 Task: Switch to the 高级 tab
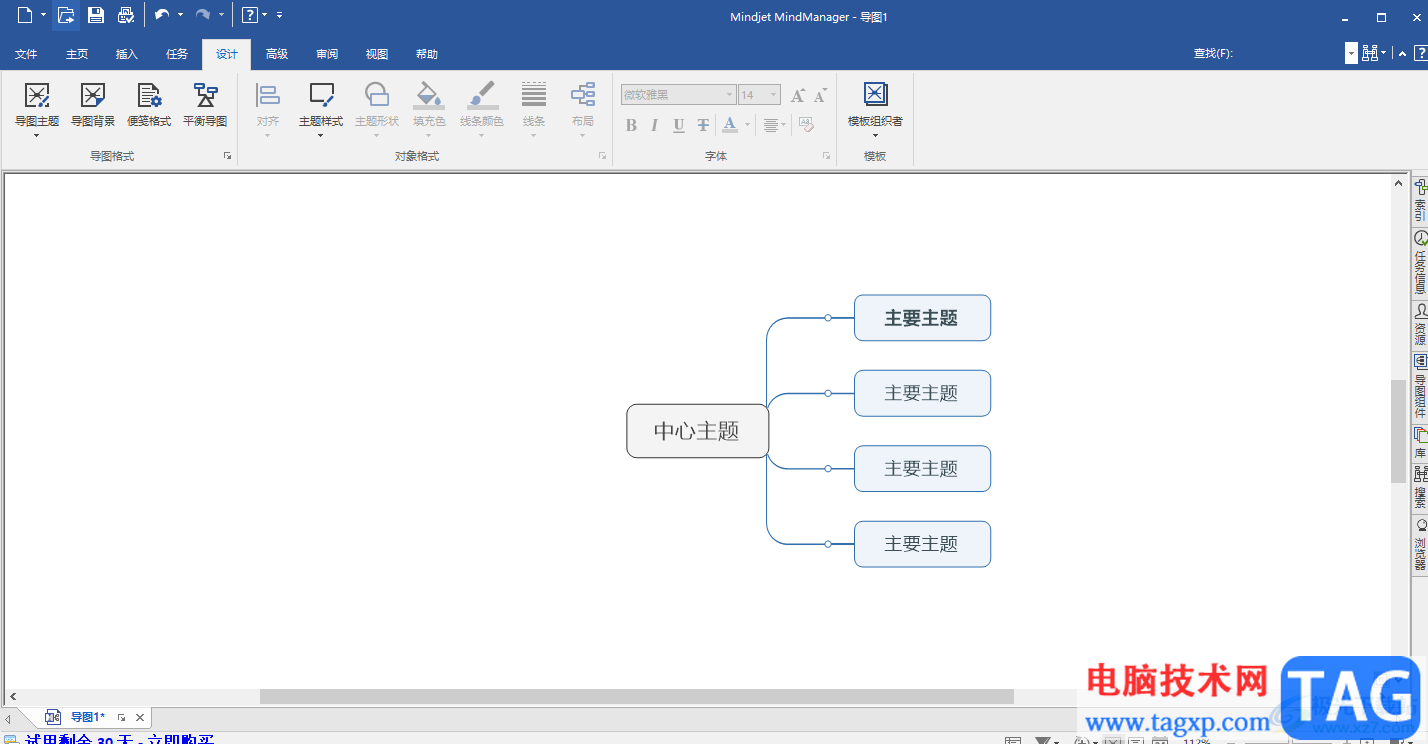click(277, 54)
